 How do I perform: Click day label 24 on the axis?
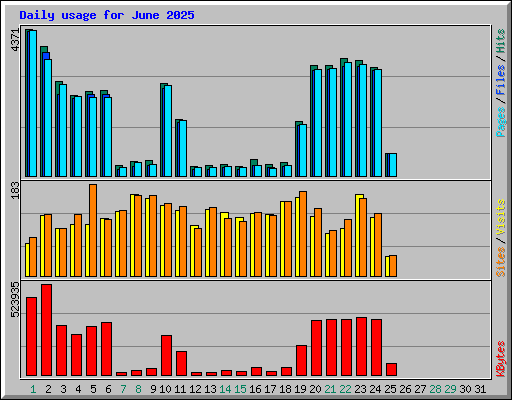click(375, 389)
